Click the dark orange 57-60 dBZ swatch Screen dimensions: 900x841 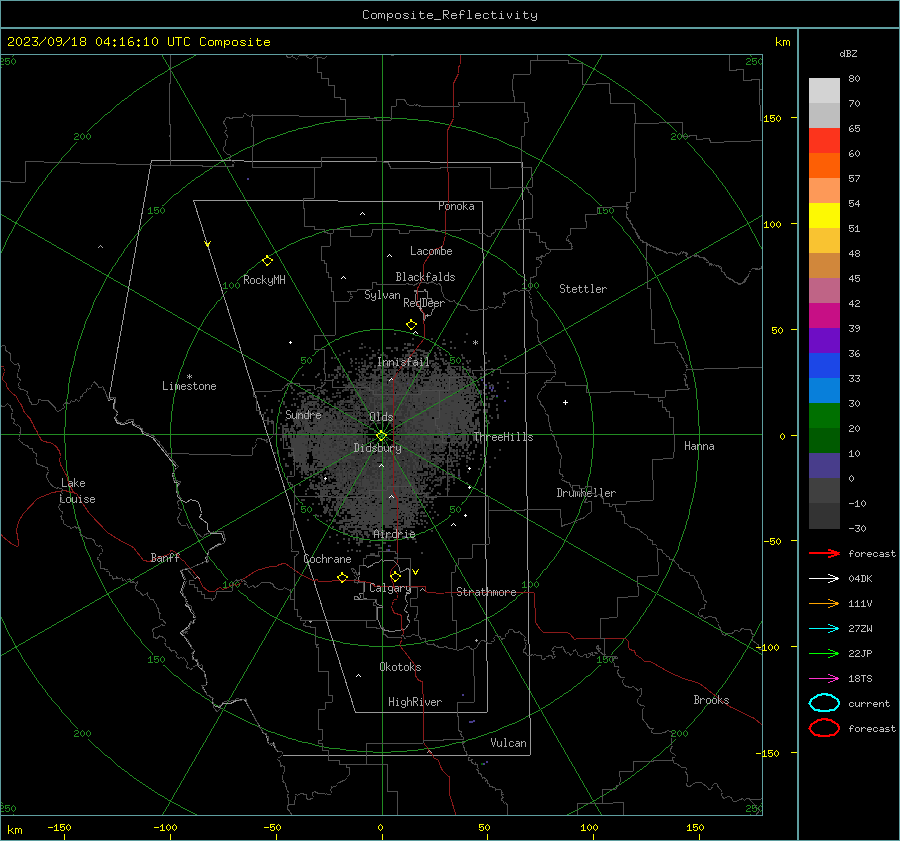[x=824, y=165]
